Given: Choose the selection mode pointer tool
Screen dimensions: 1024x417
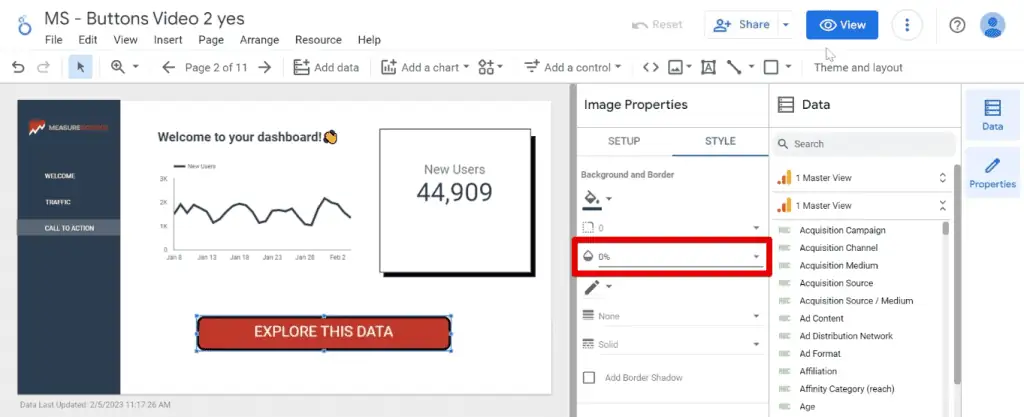Looking at the screenshot, I should (79, 67).
